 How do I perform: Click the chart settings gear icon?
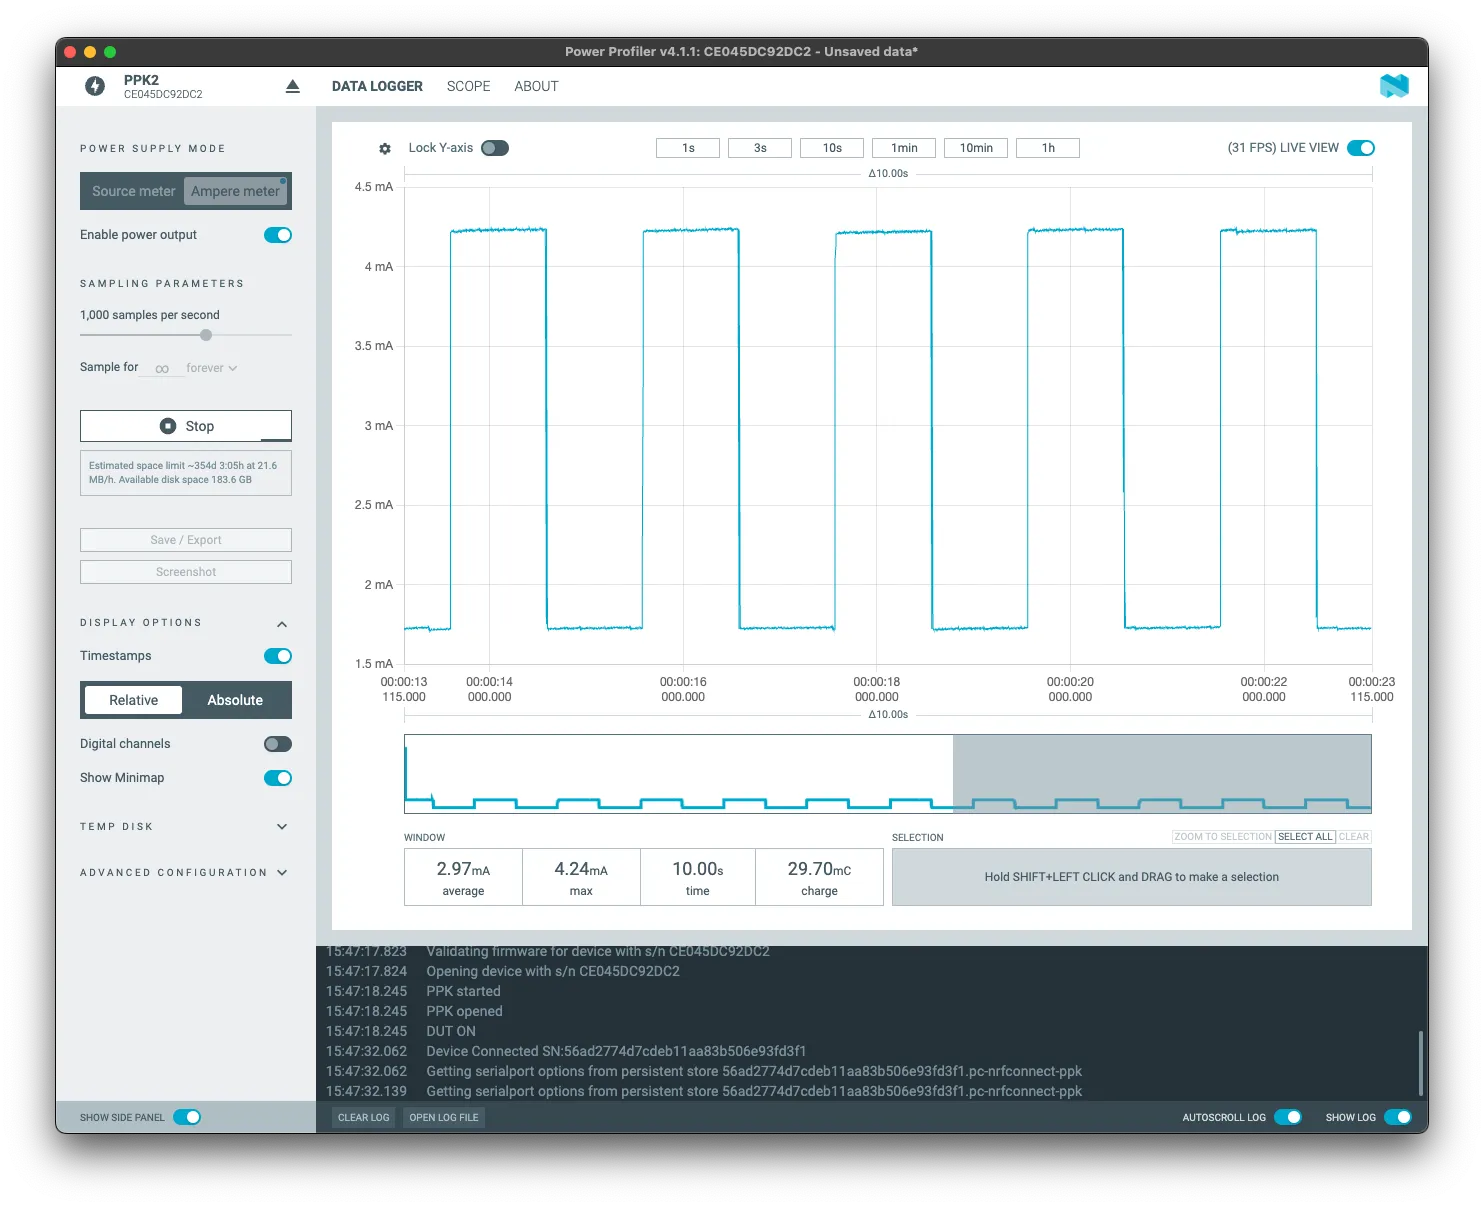pyautogui.click(x=385, y=148)
